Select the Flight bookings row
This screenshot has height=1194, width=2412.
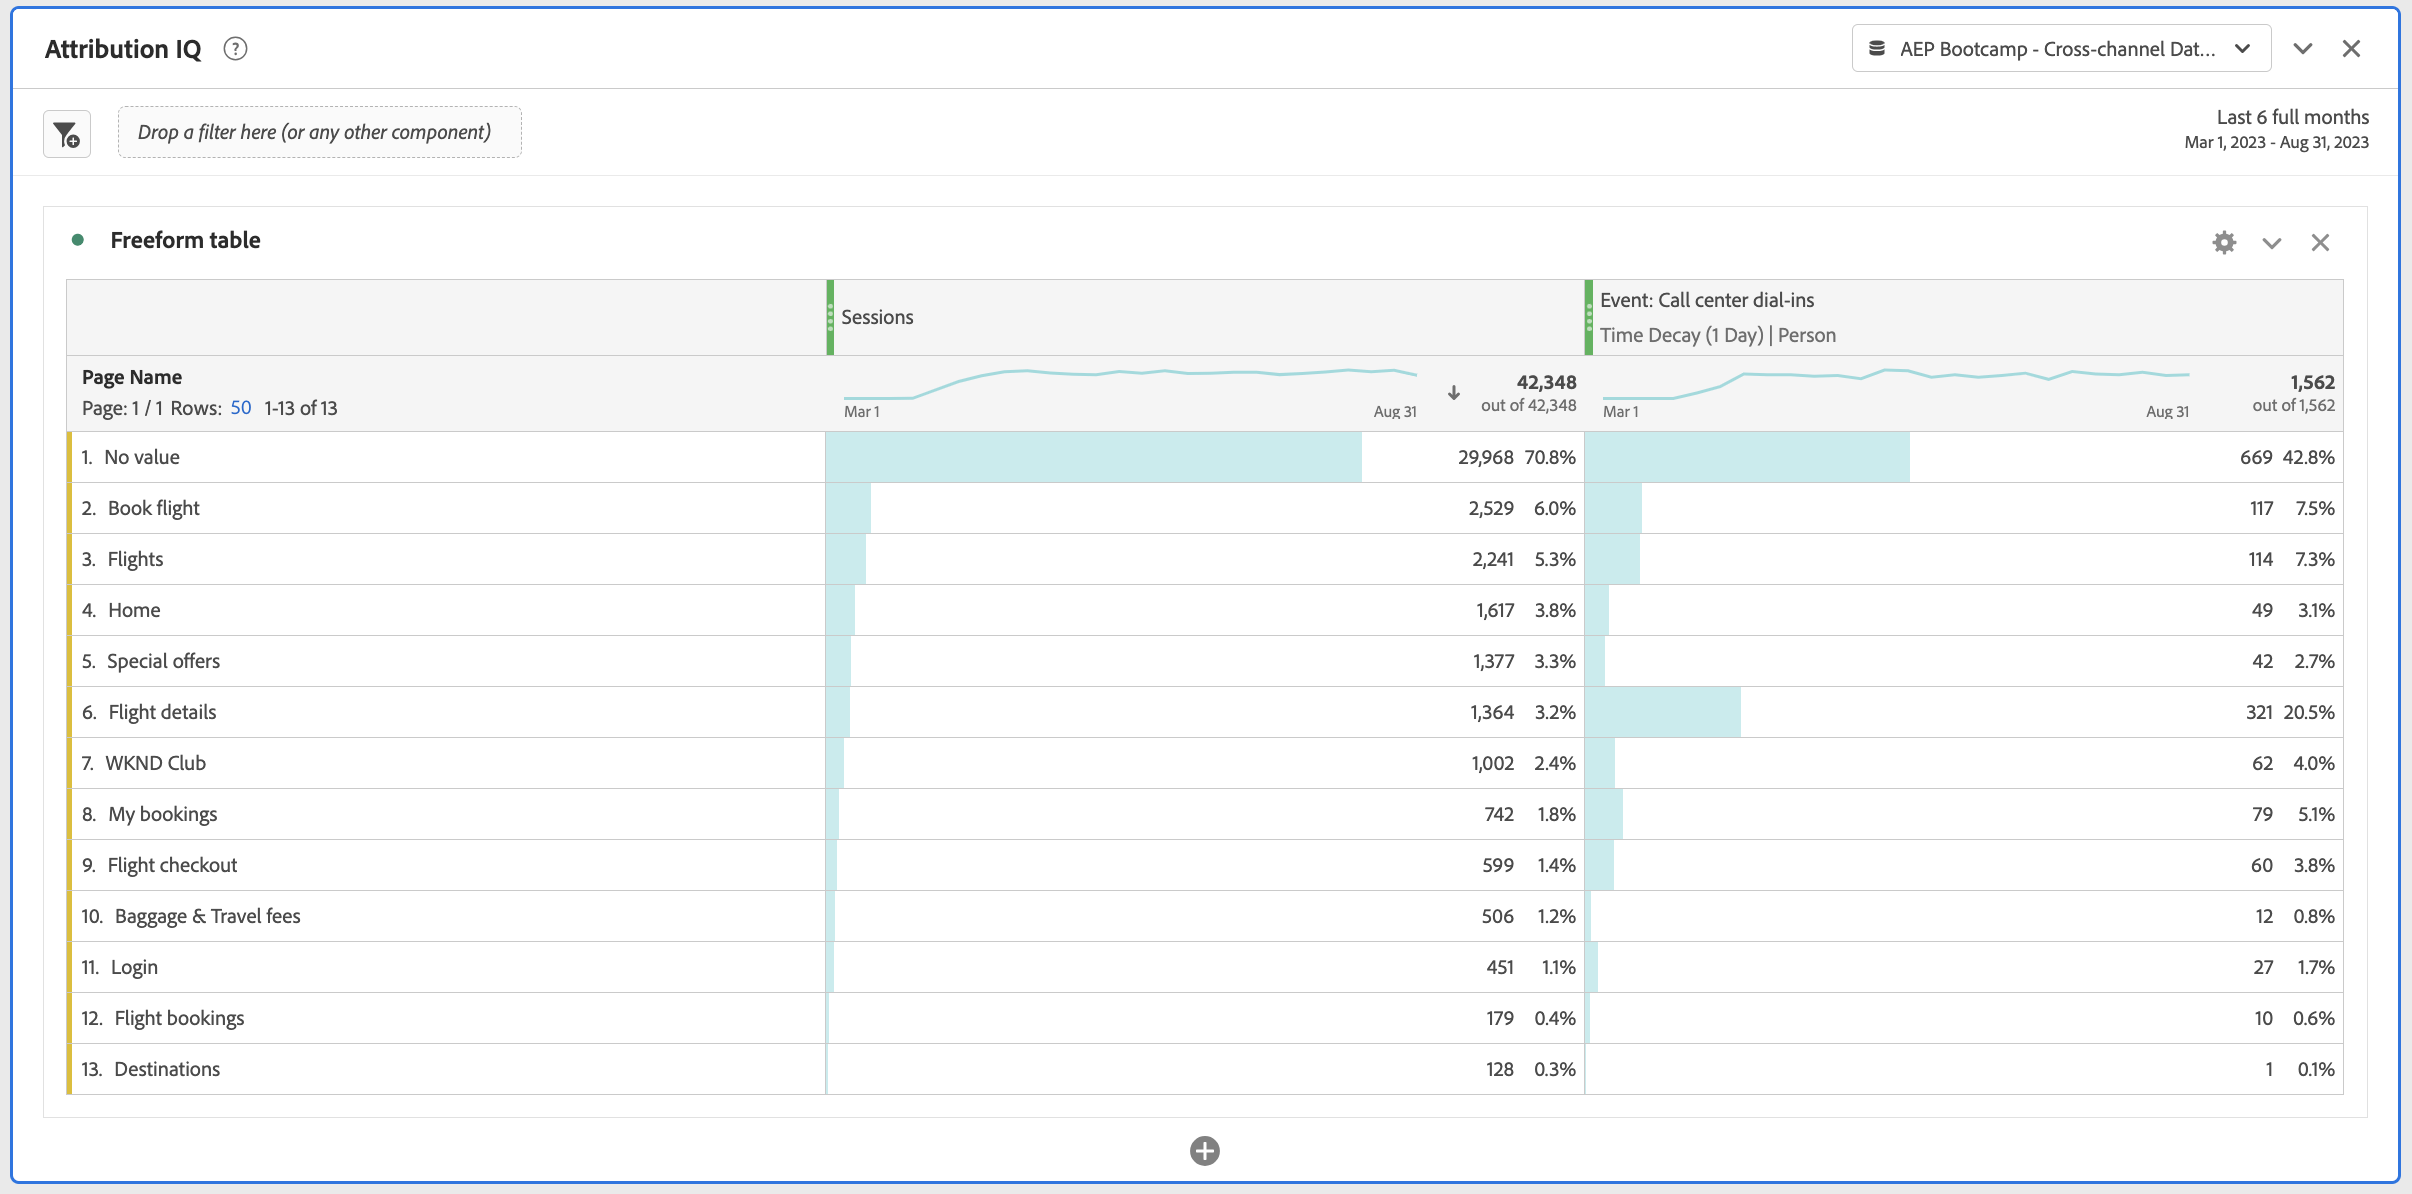[x=1205, y=1018]
